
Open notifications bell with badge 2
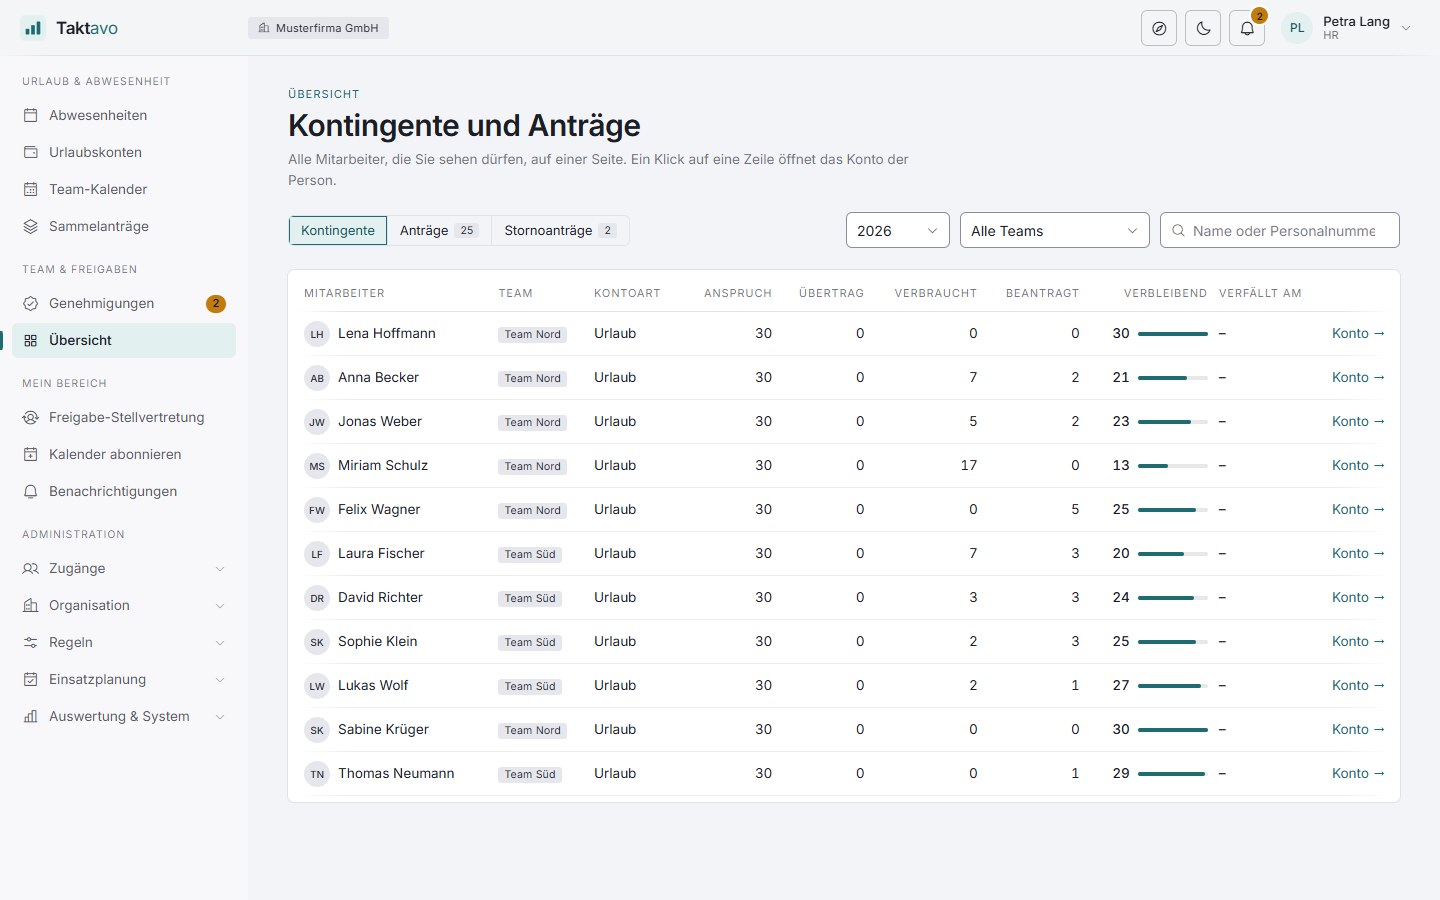[x=1247, y=28]
